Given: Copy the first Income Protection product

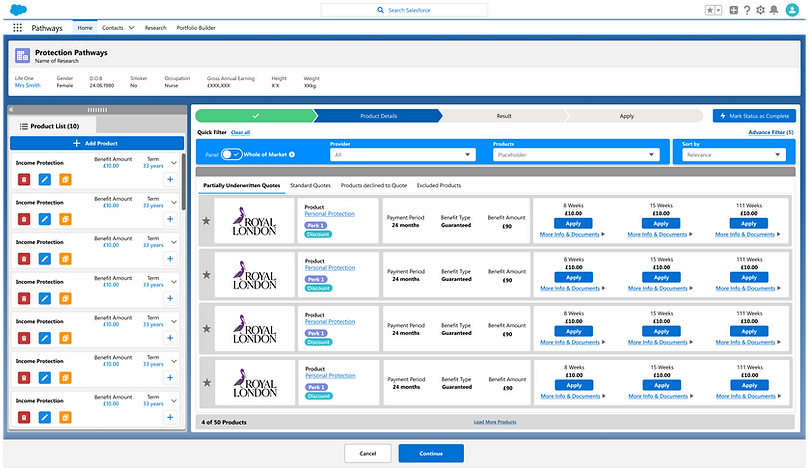Looking at the screenshot, I should click(65, 180).
